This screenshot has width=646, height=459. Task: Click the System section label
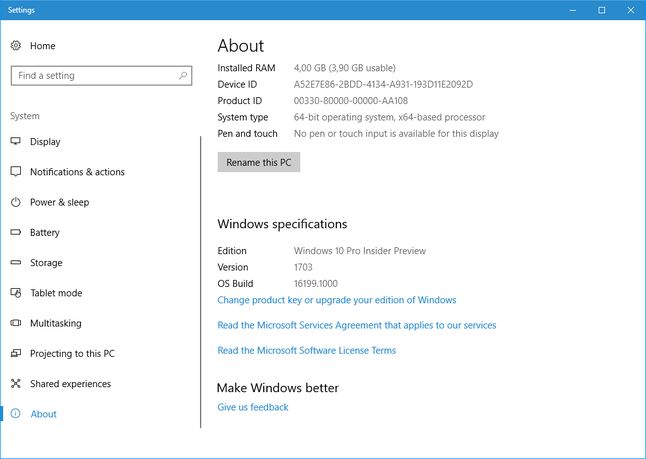(25, 116)
